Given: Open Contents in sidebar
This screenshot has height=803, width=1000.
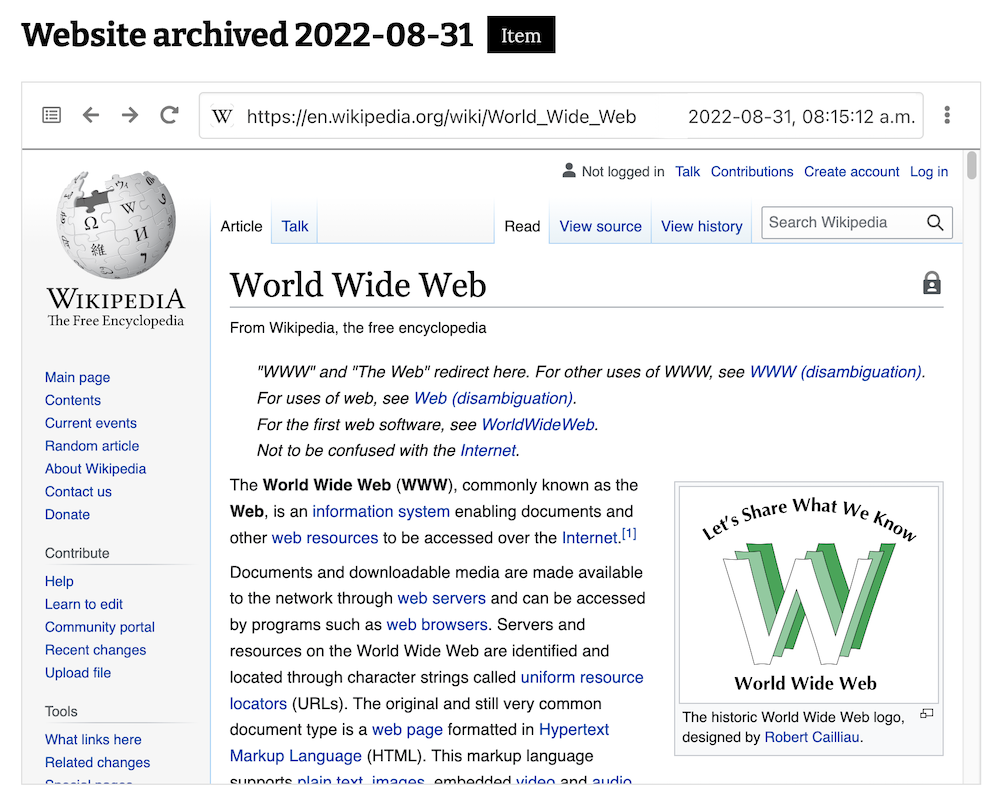Looking at the screenshot, I should coord(73,401).
